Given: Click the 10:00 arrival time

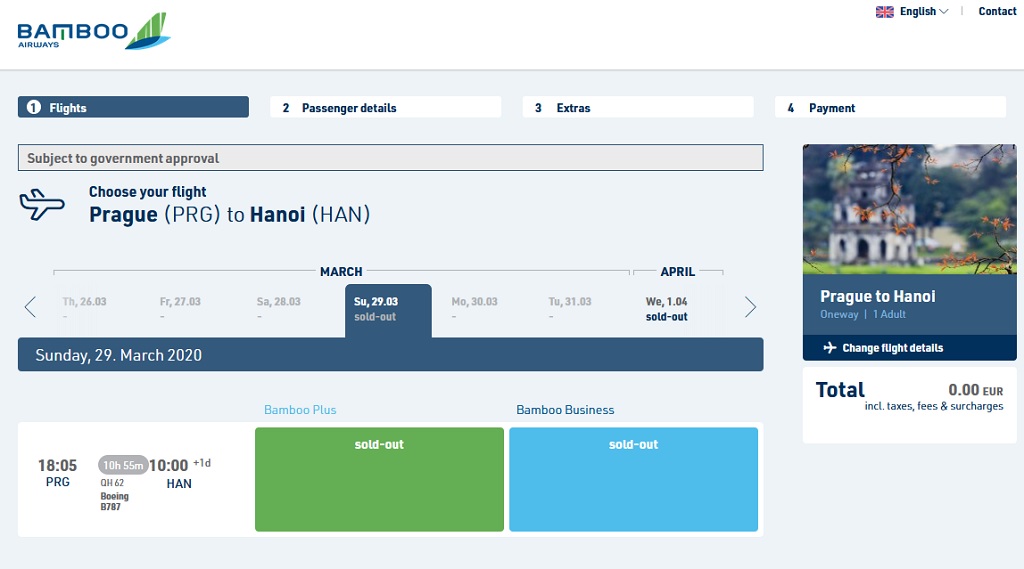Looking at the screenshot, I should point(168,465).
